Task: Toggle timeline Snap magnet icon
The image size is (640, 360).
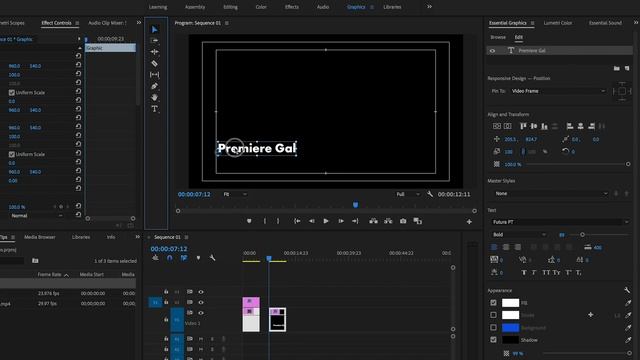Action: (x=170, y=258)
